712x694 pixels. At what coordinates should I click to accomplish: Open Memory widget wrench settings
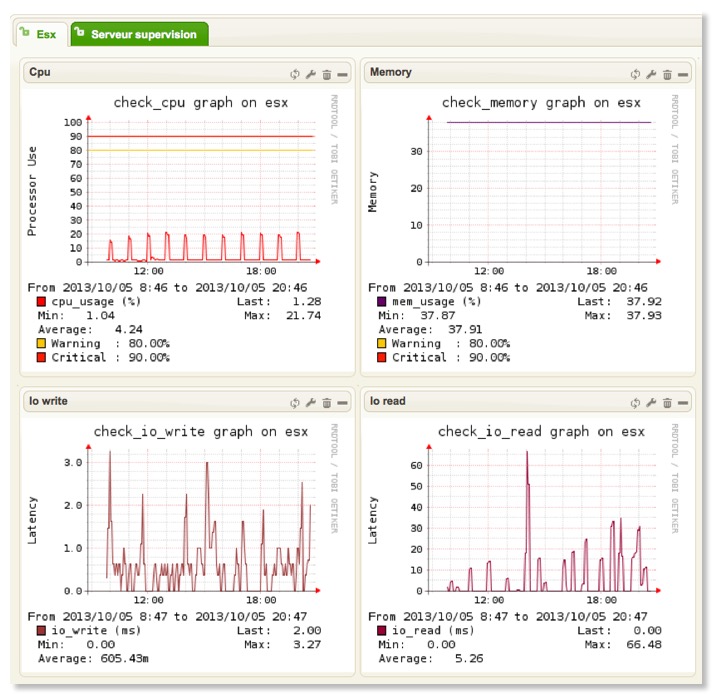click(651, 74)
